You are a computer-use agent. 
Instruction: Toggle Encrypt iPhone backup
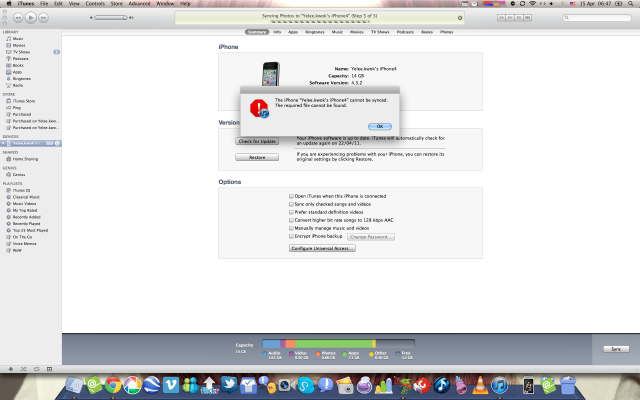click(291, 236)
